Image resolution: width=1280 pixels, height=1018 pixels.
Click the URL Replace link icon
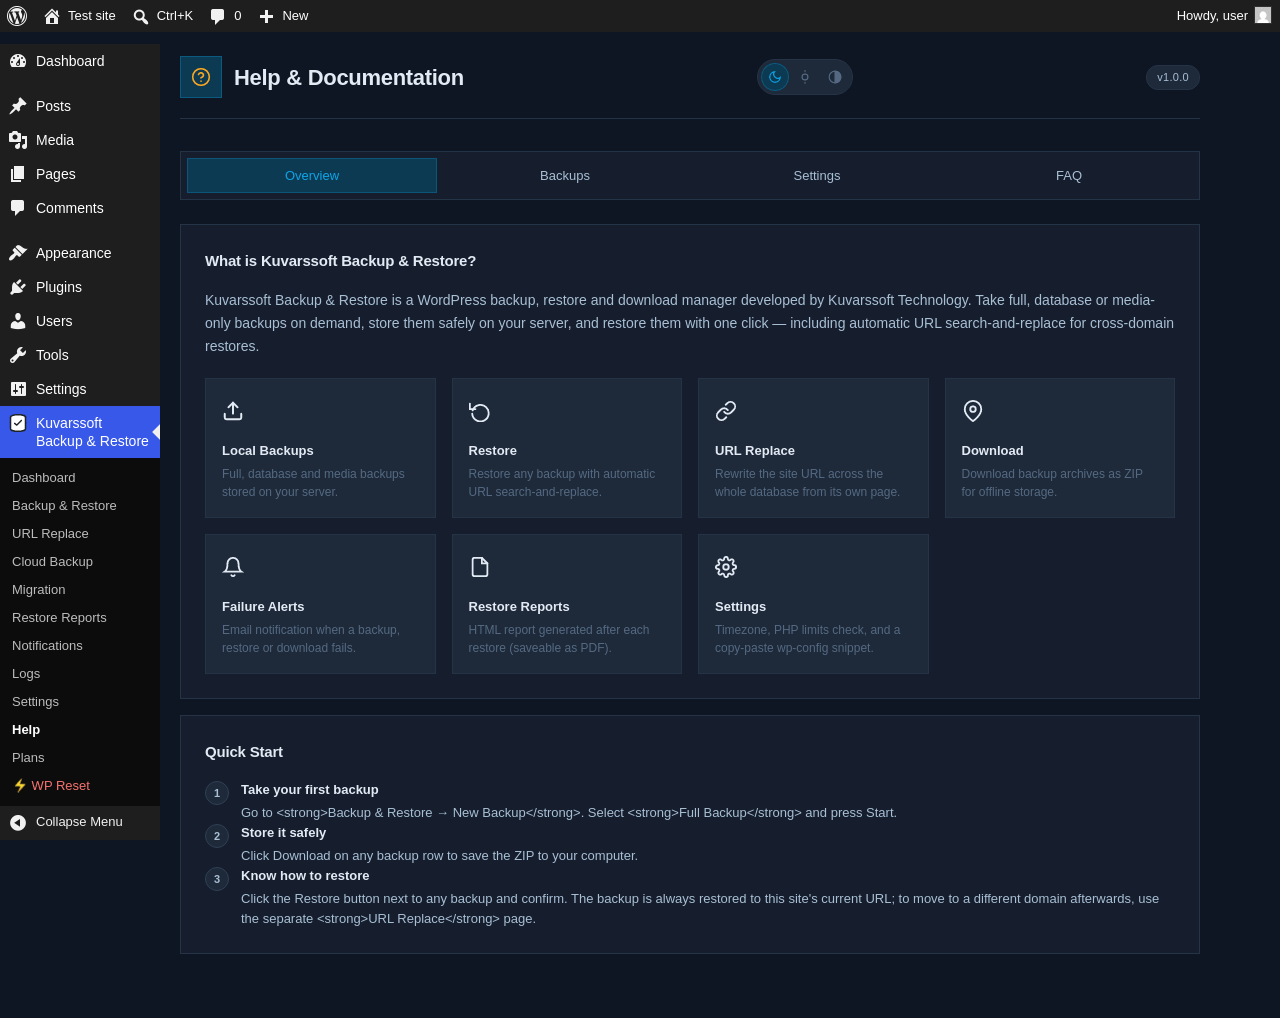[x=726, y=411]
